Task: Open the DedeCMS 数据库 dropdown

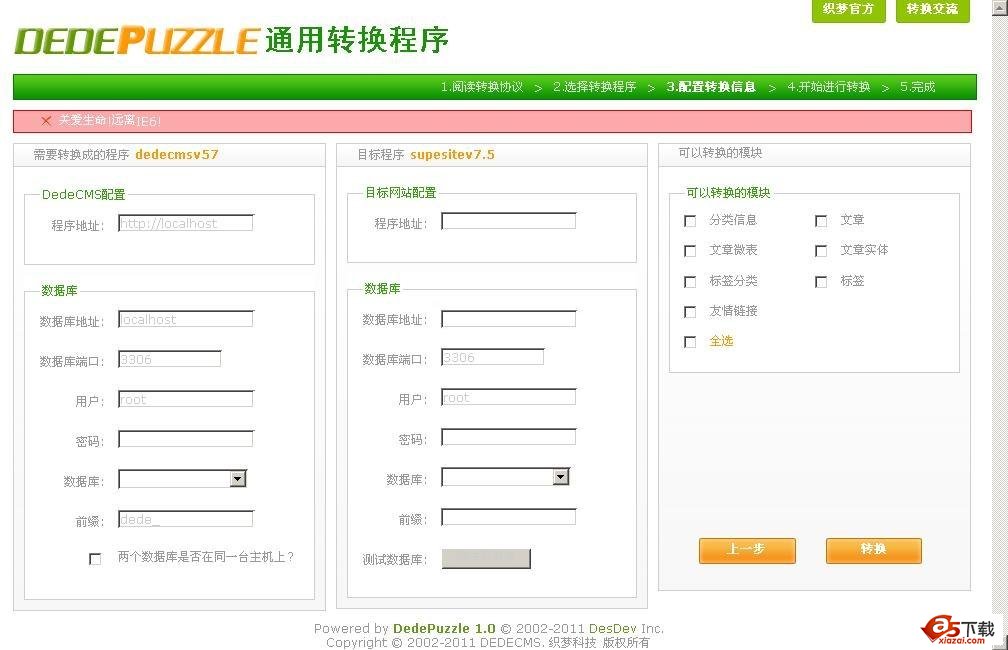Action: coord(183,479)
